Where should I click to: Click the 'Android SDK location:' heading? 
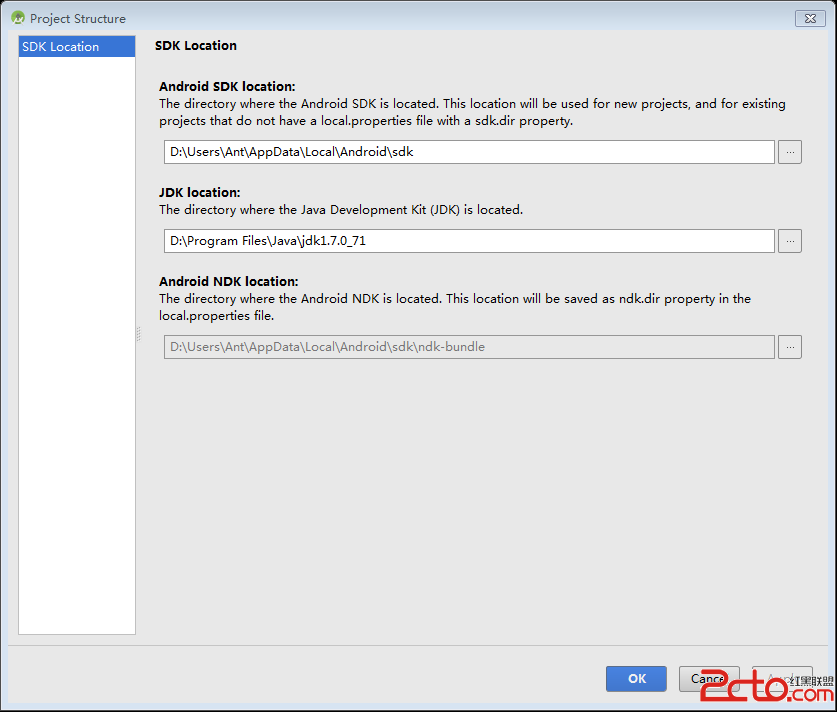tap(227, 86)
